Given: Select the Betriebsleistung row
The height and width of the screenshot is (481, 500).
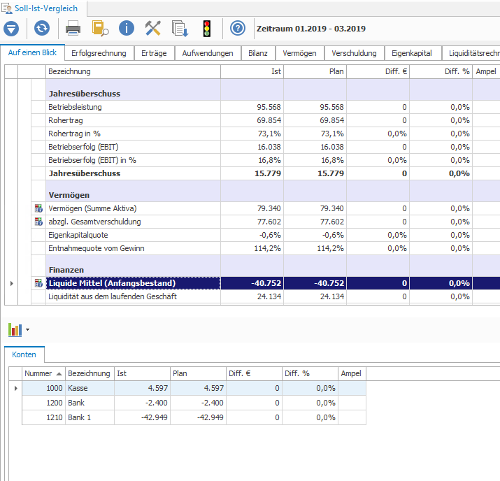Looking at the screenshot, I should coord(266,107).
